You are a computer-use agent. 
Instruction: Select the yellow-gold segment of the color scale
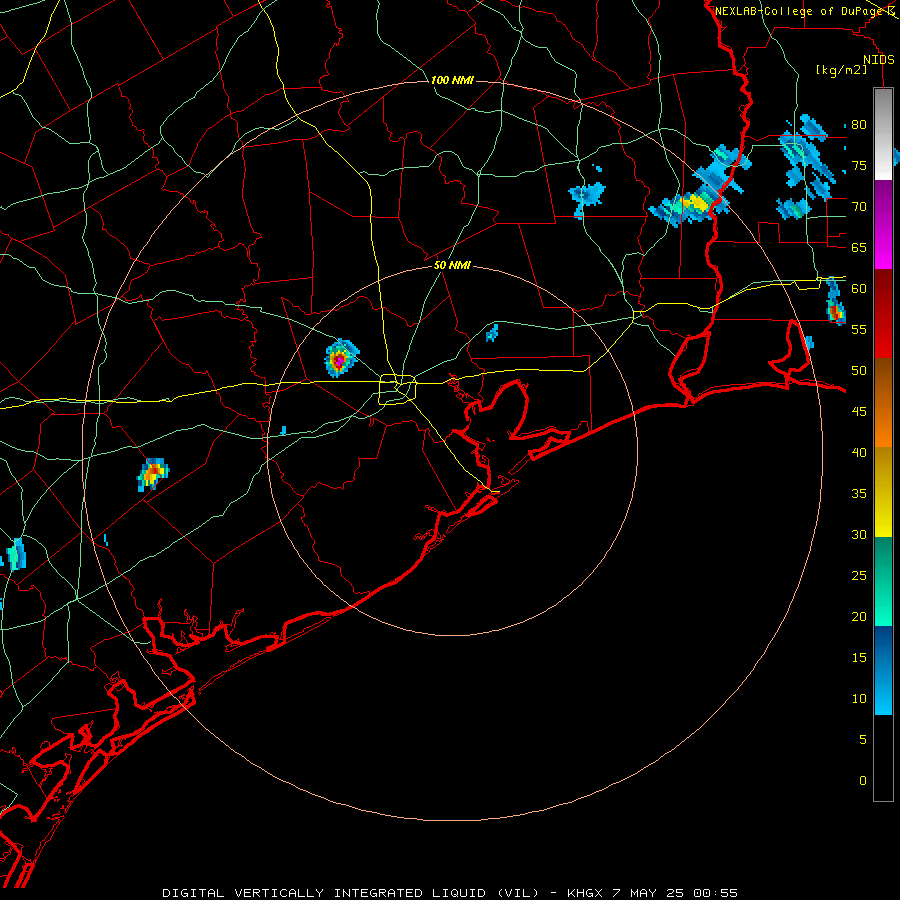[883, 492]
